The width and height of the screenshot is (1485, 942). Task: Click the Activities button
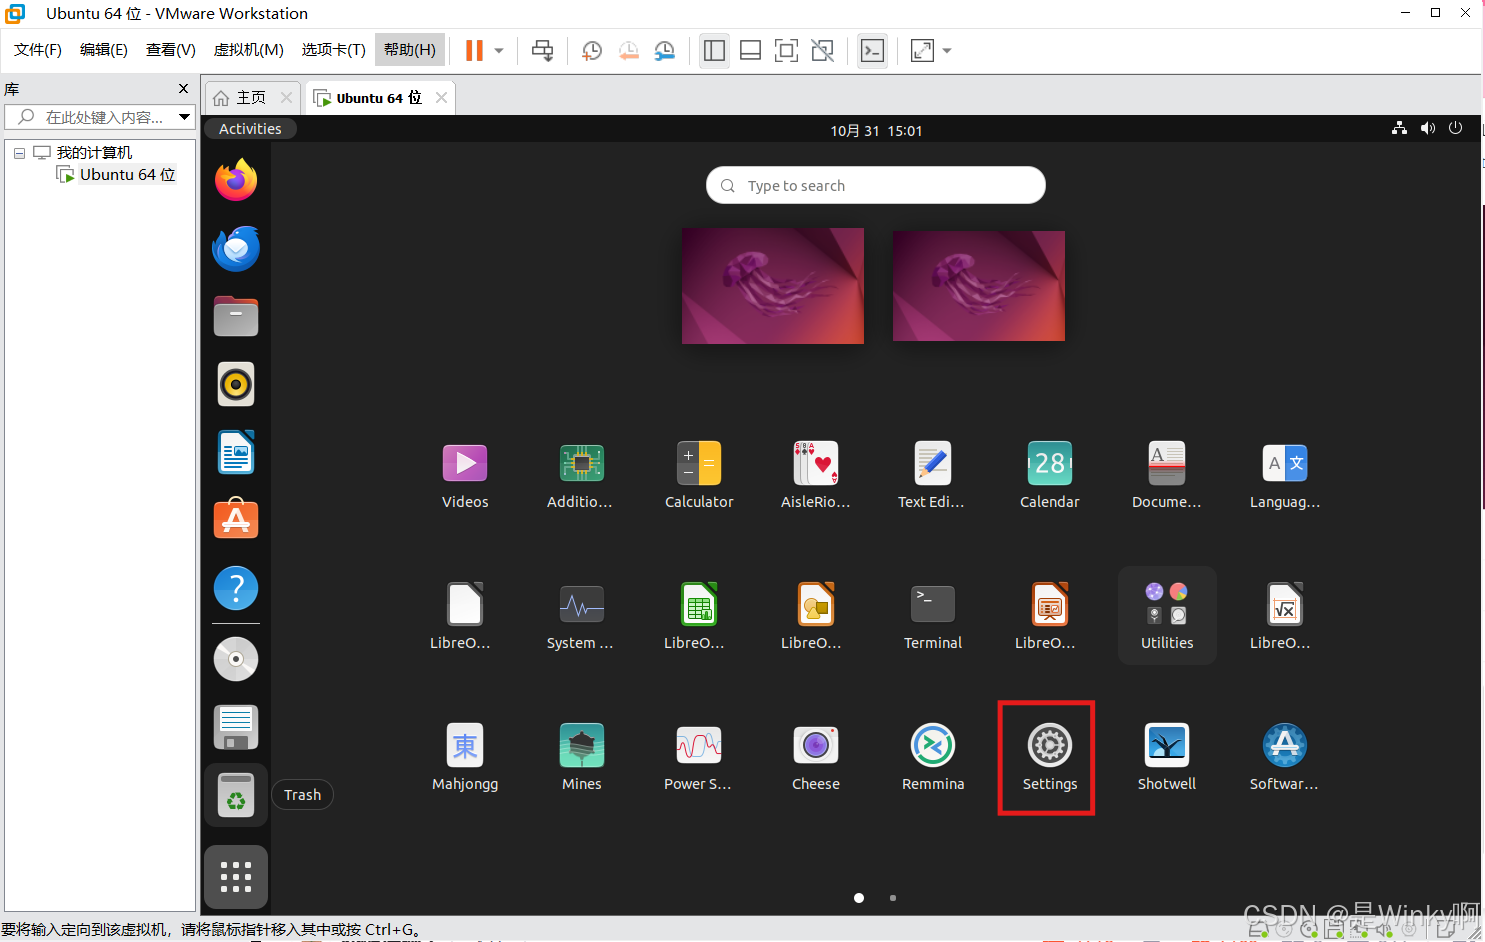[250, 129]
